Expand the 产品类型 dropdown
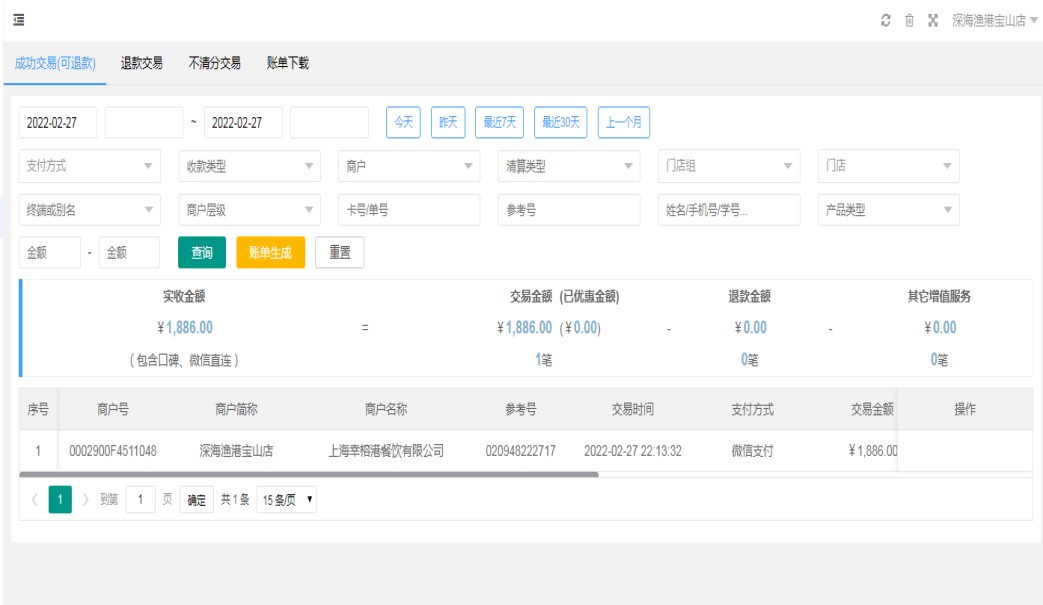Image resolution: width=1043 pixels, height=605 pixels. [887, 210]
